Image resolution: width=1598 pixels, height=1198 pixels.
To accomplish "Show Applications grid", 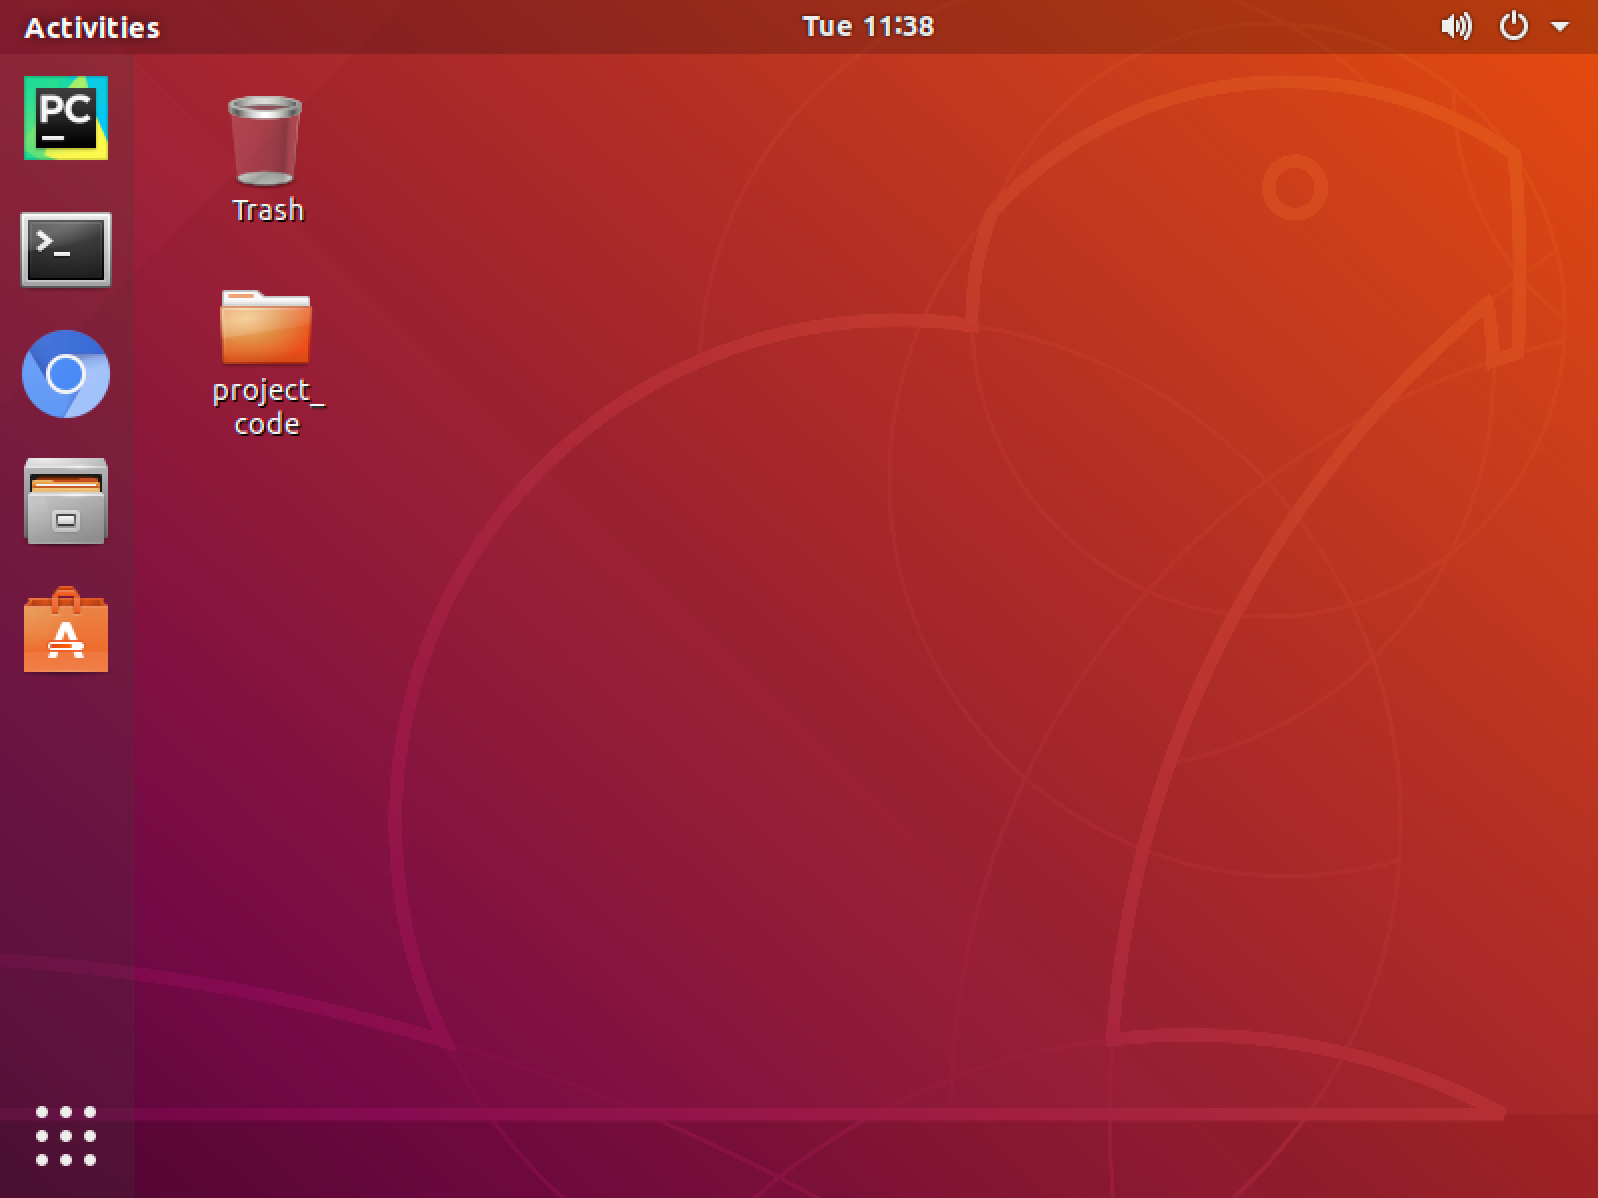I will [x=66, y=1136].
